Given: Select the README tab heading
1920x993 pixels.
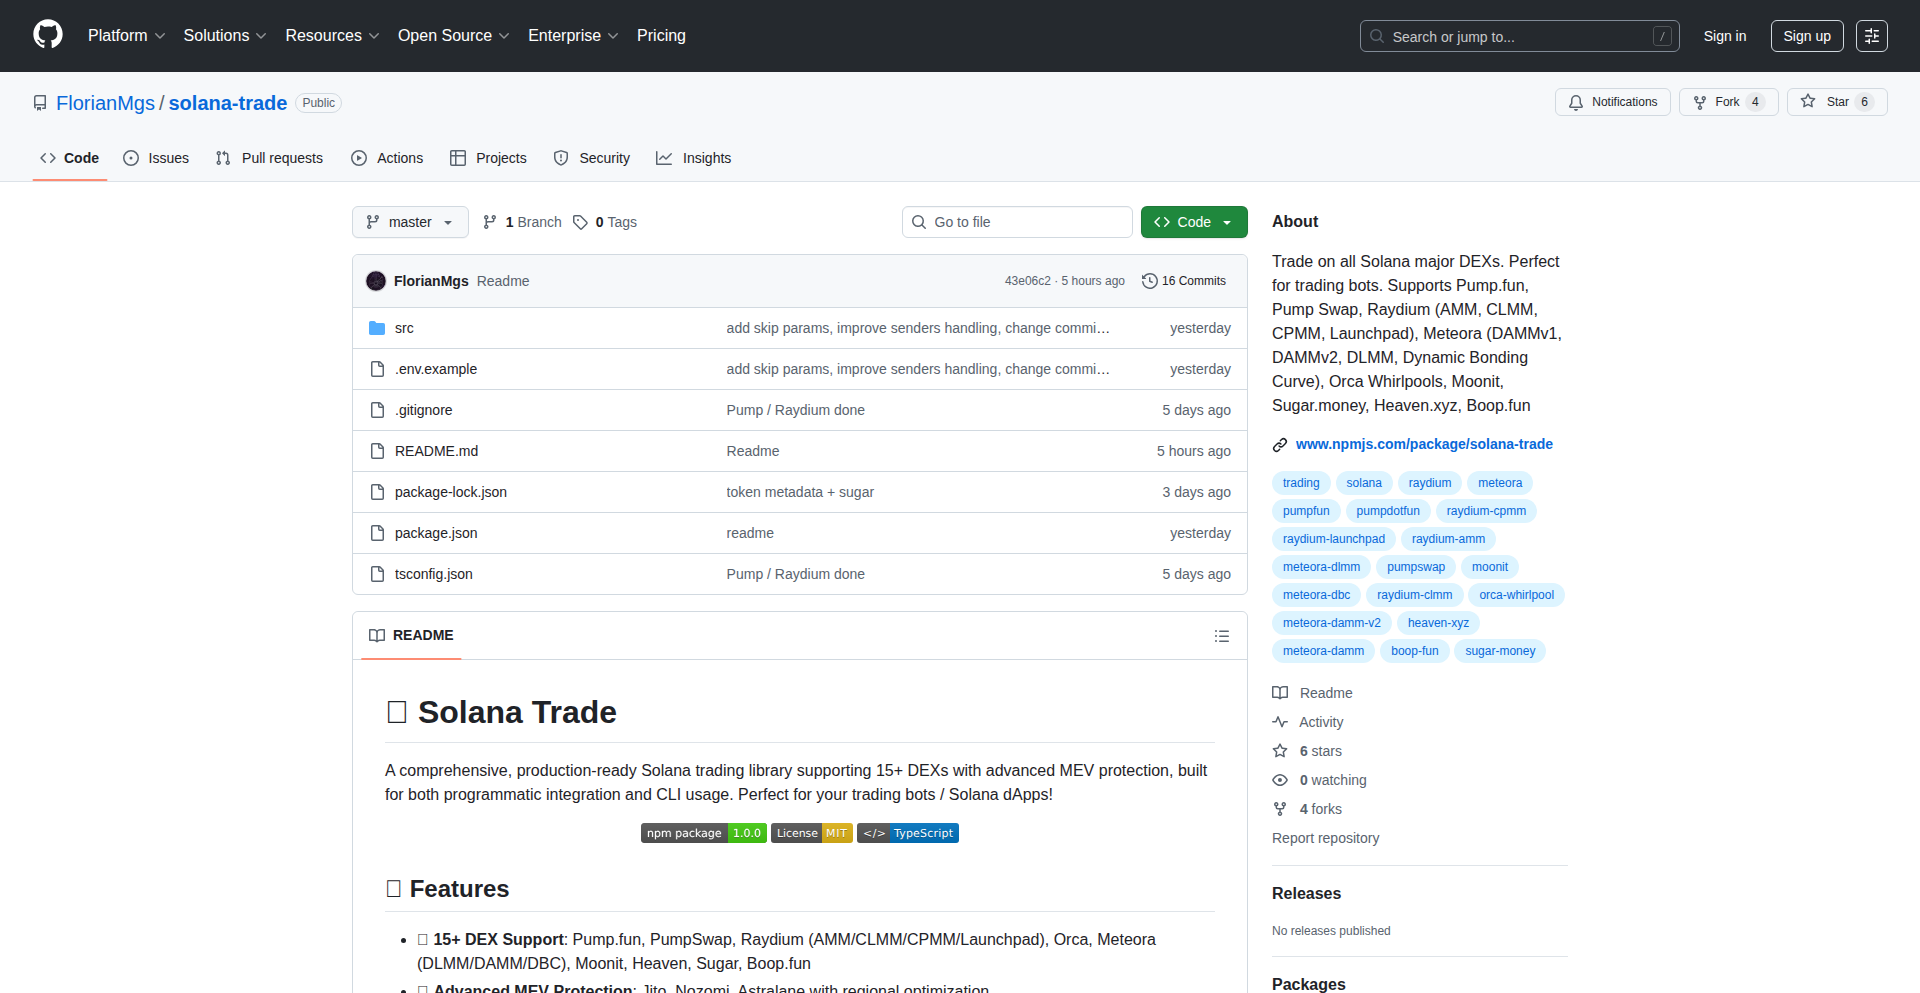Looking at the screenshot, I should pyautogui.click(x=411, y=635).
